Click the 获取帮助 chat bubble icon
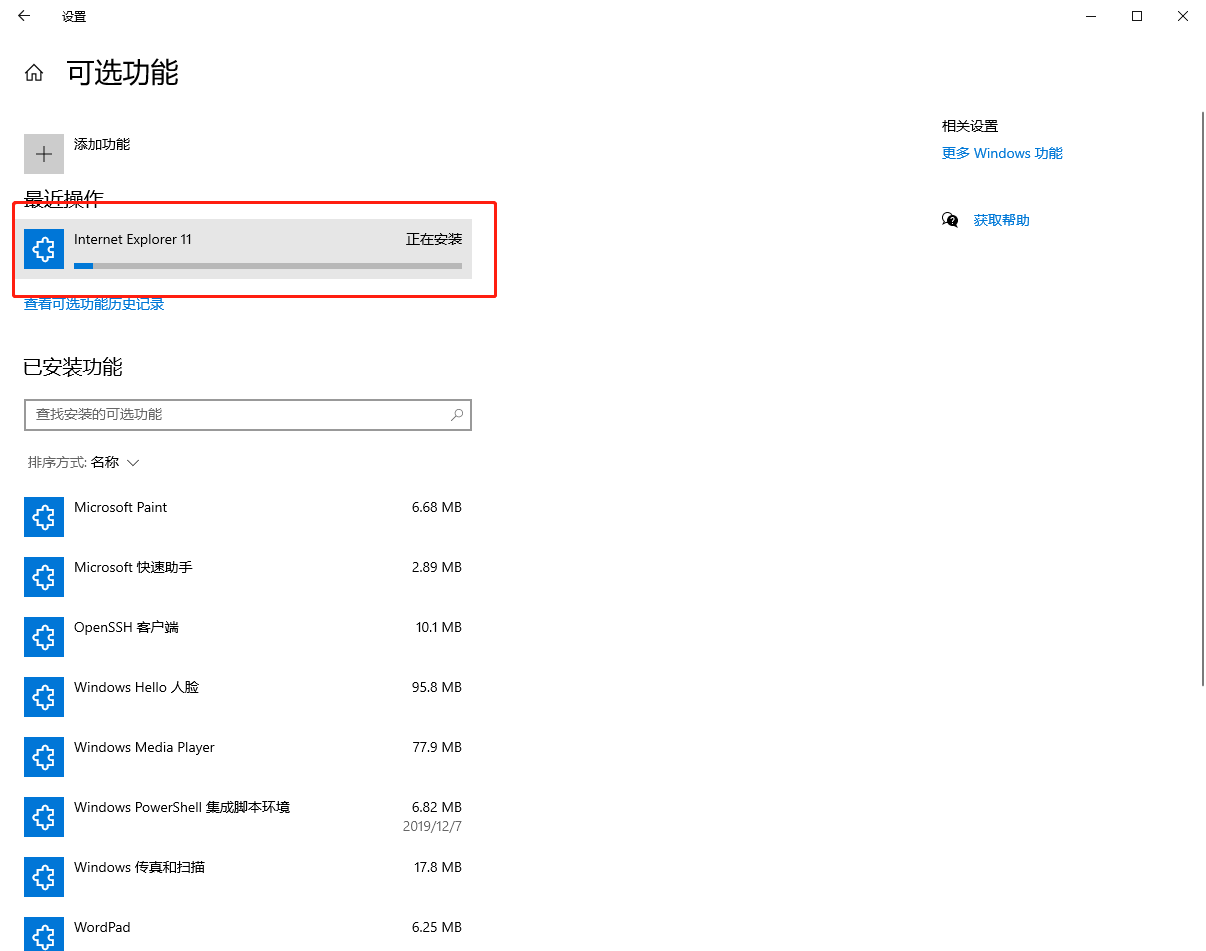Viewport: 1206px width, 951px height. click(x=950, y=220)
